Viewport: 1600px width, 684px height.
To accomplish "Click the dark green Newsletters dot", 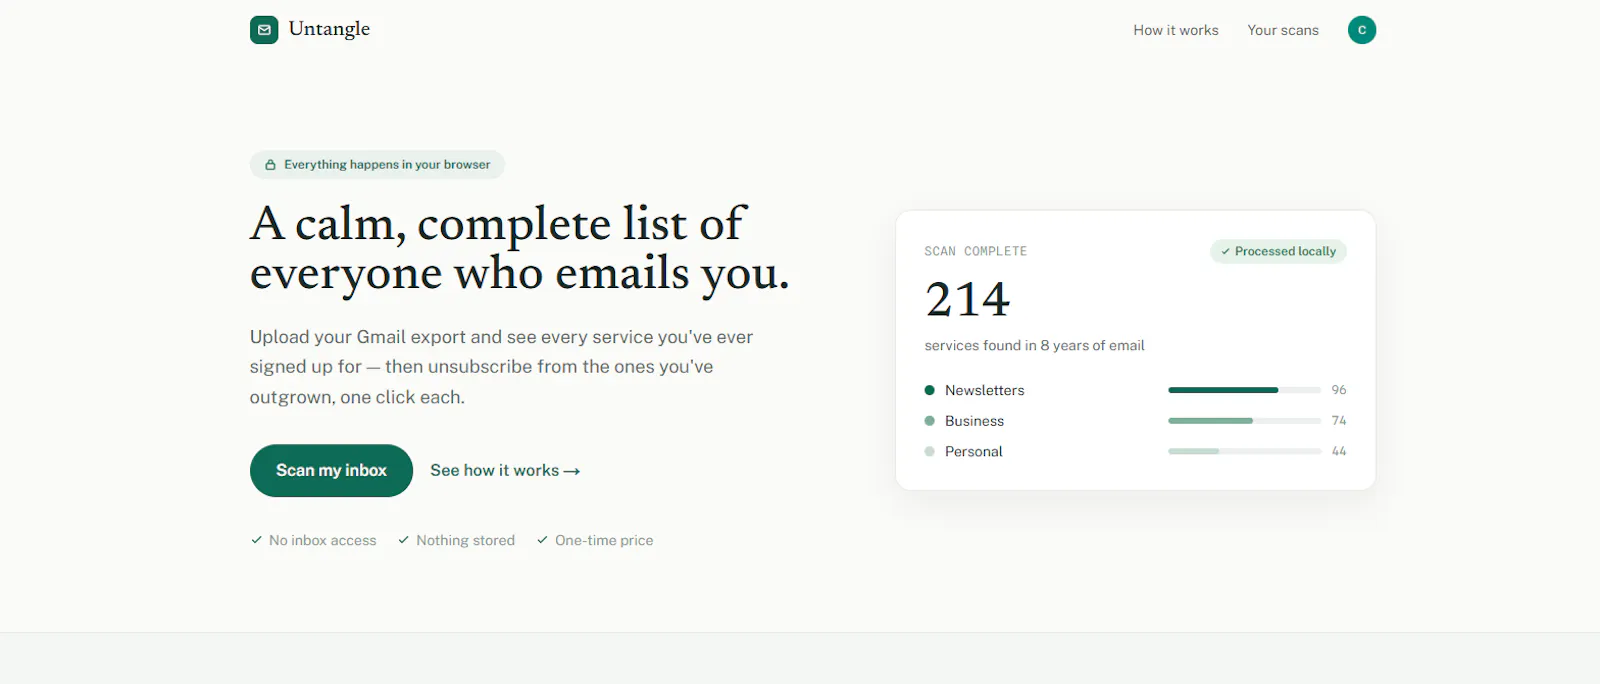I will point(930,390).
